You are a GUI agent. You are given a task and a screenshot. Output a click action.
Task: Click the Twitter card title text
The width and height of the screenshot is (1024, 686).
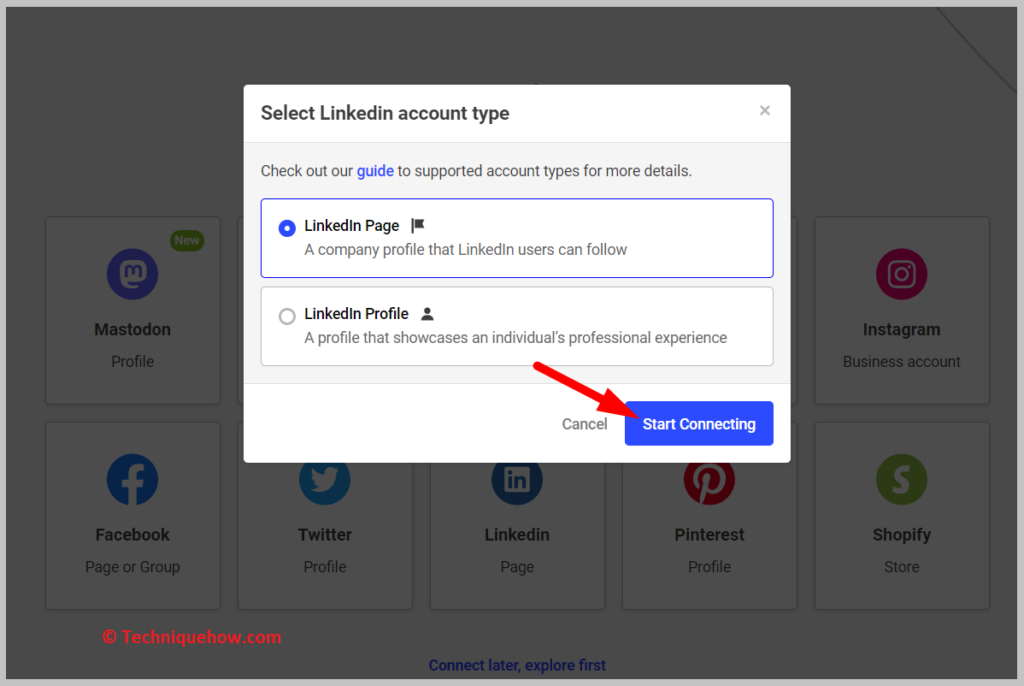[x=325, y=534]
